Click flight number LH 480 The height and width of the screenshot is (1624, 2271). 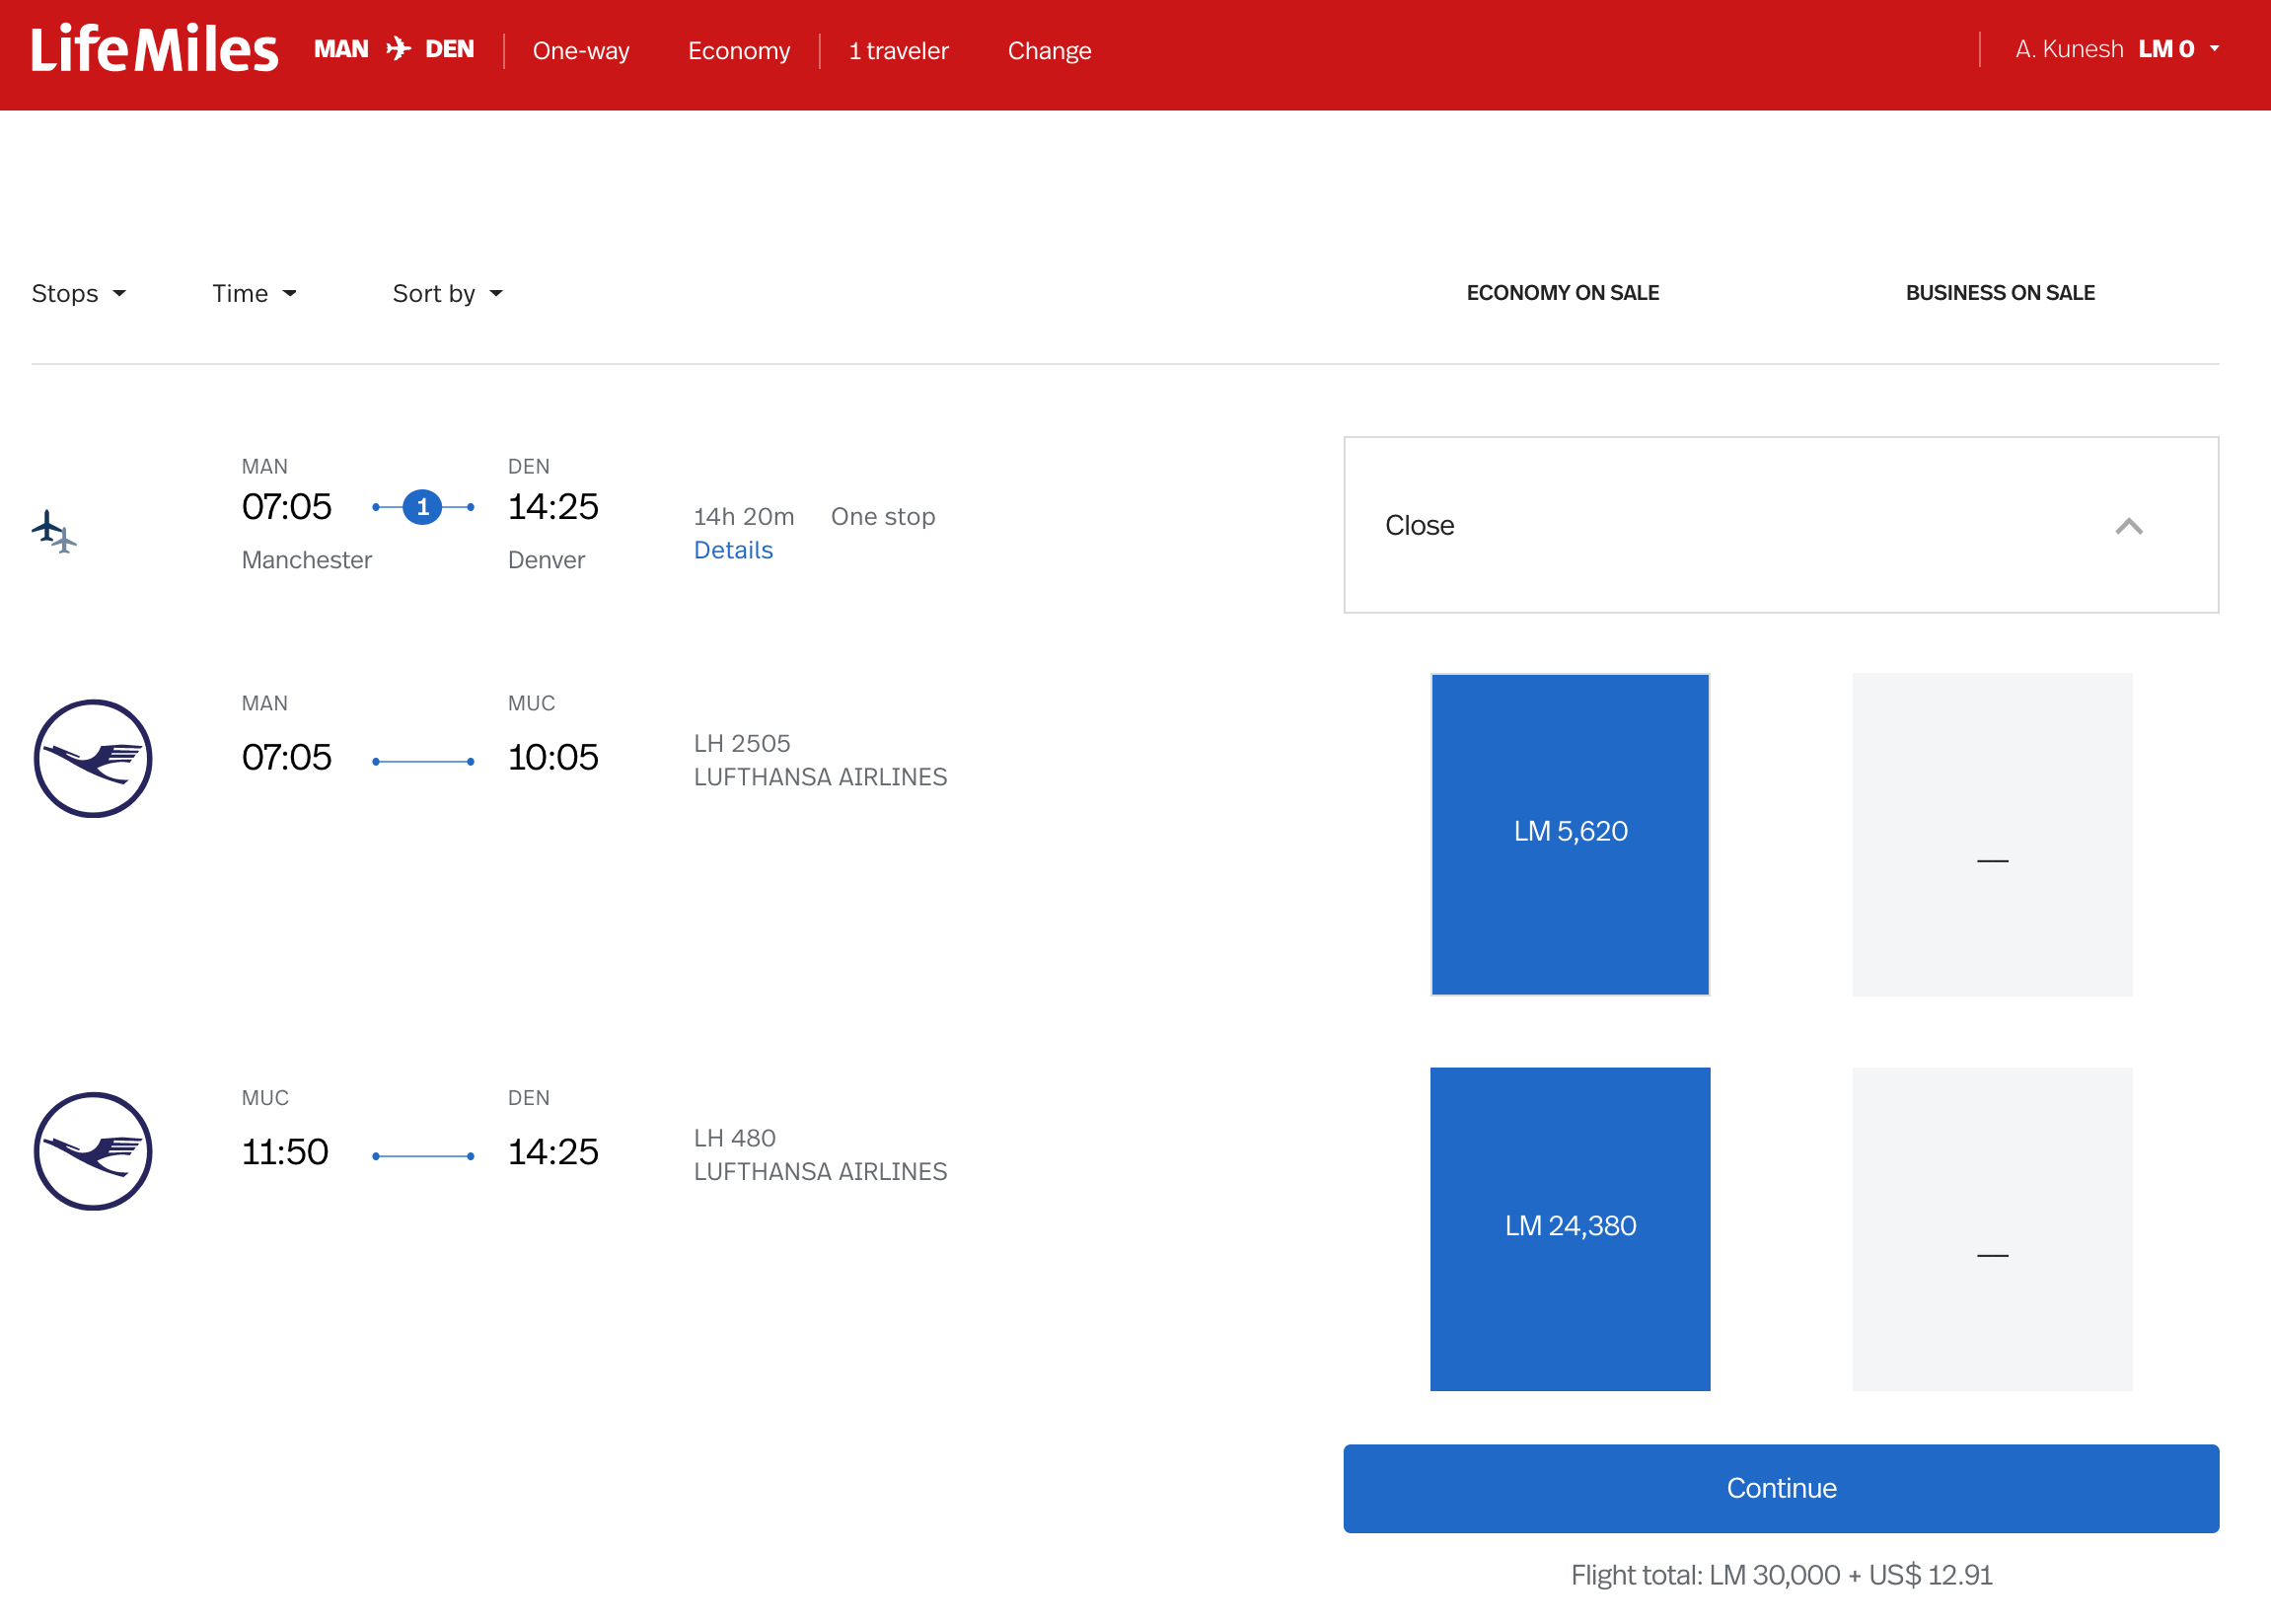735,1139
